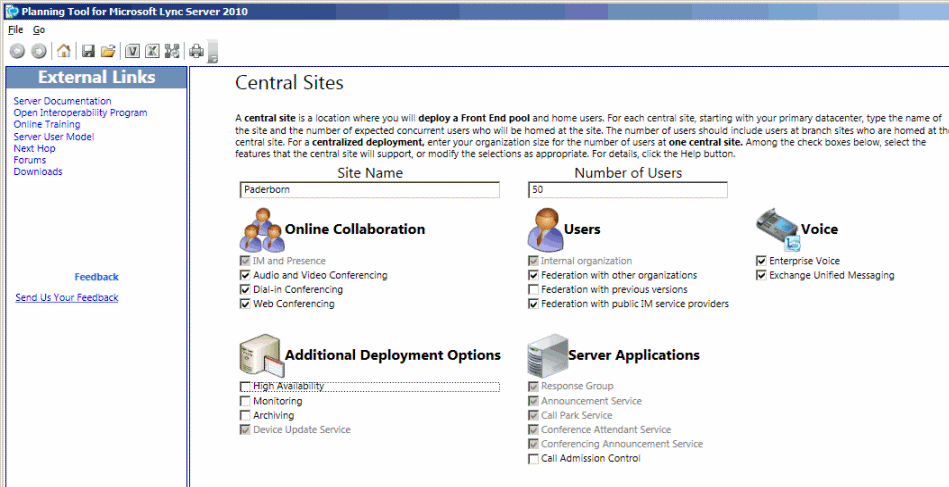Click the application icon in title bar
The height and width of the screenshot is (487, 949).
11,11
